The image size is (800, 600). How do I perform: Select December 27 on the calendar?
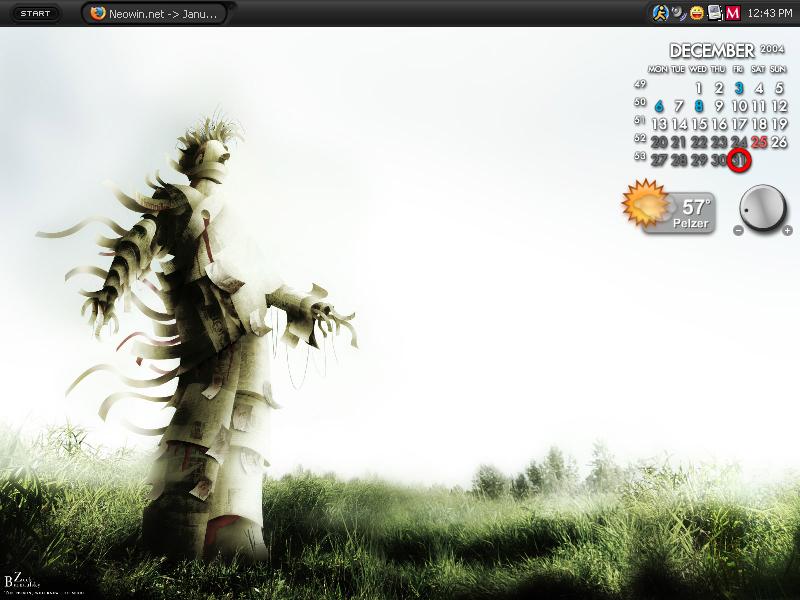(659, 160)
